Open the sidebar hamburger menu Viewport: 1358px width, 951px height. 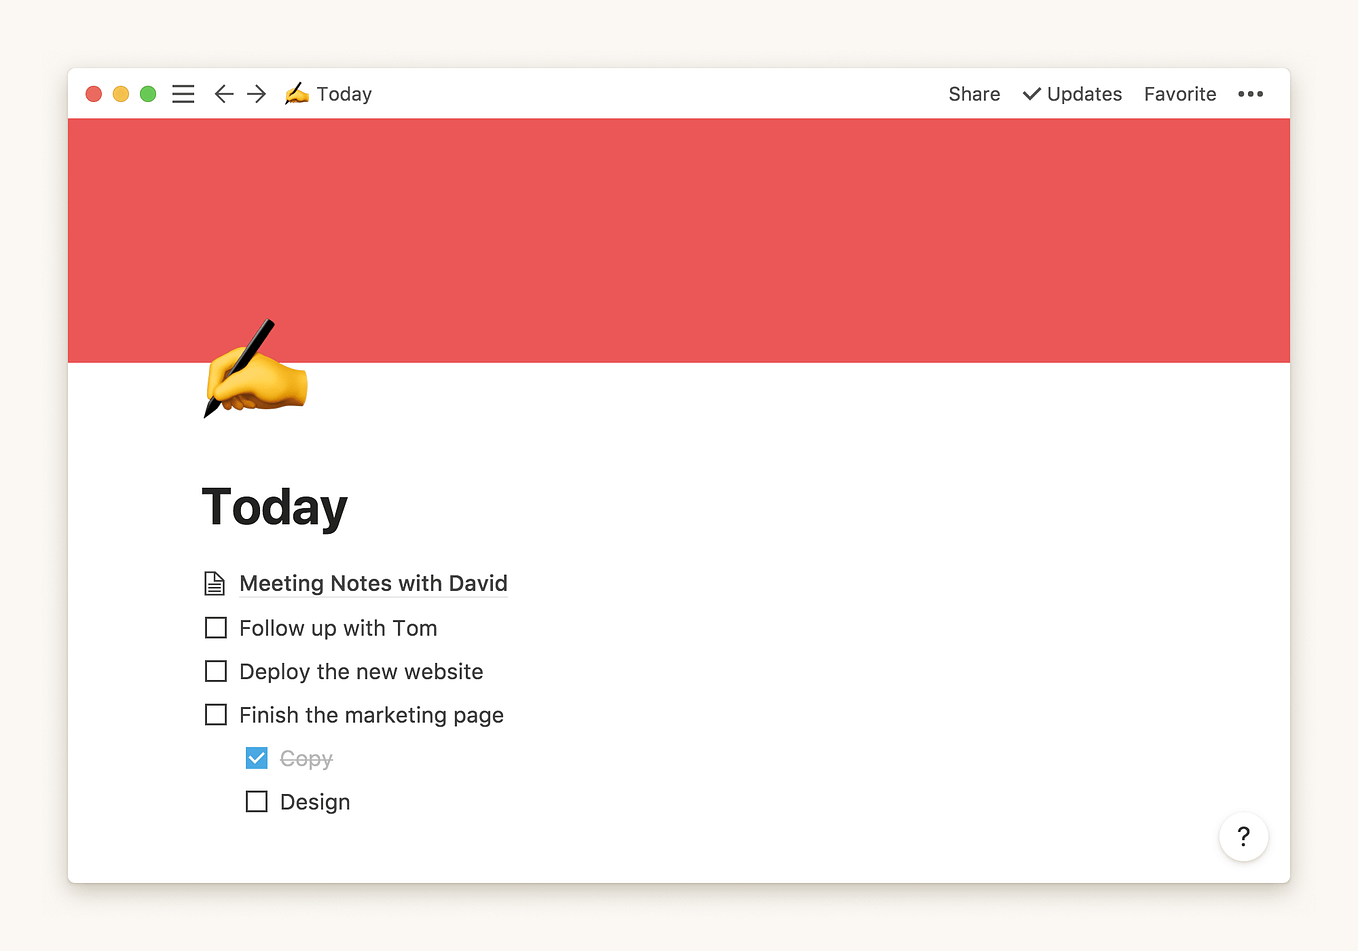click(x=183, y=94)
